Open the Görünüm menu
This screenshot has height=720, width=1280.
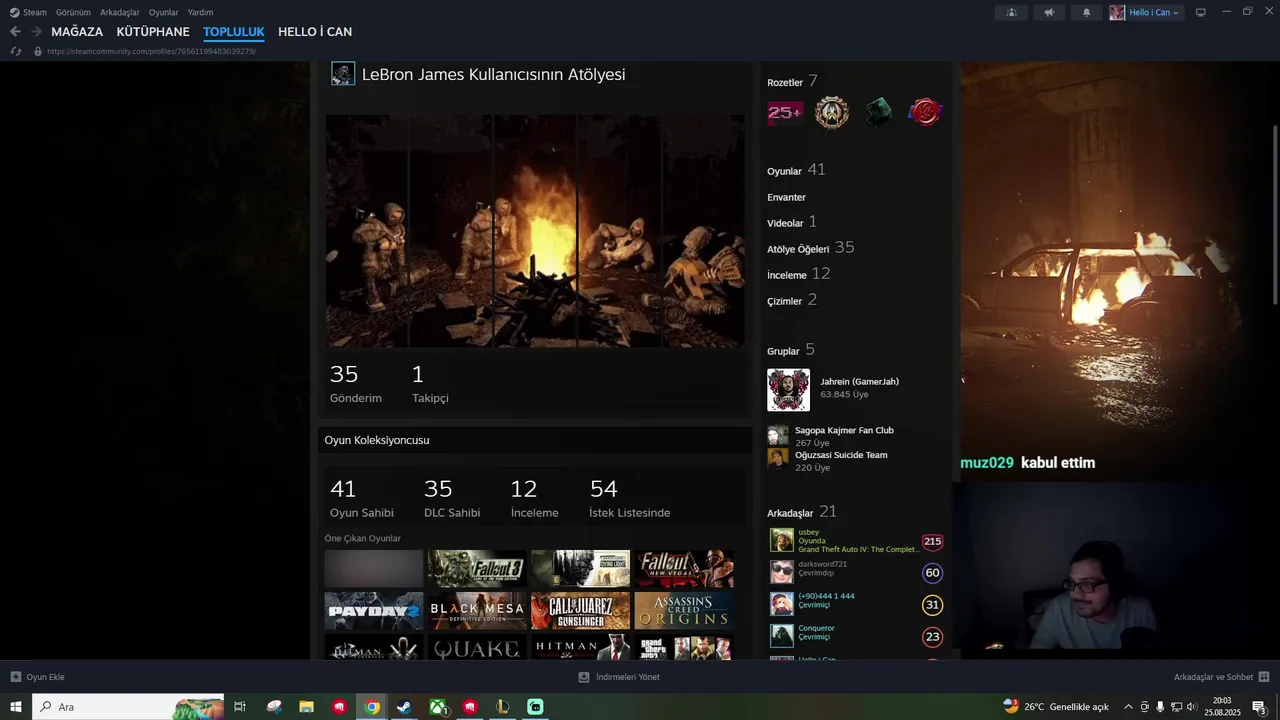(73, 12)
